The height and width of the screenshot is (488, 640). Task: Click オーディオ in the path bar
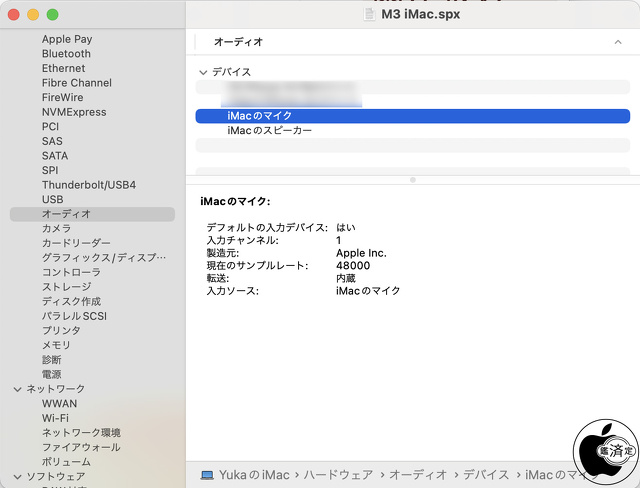click(x=418, y=475)
